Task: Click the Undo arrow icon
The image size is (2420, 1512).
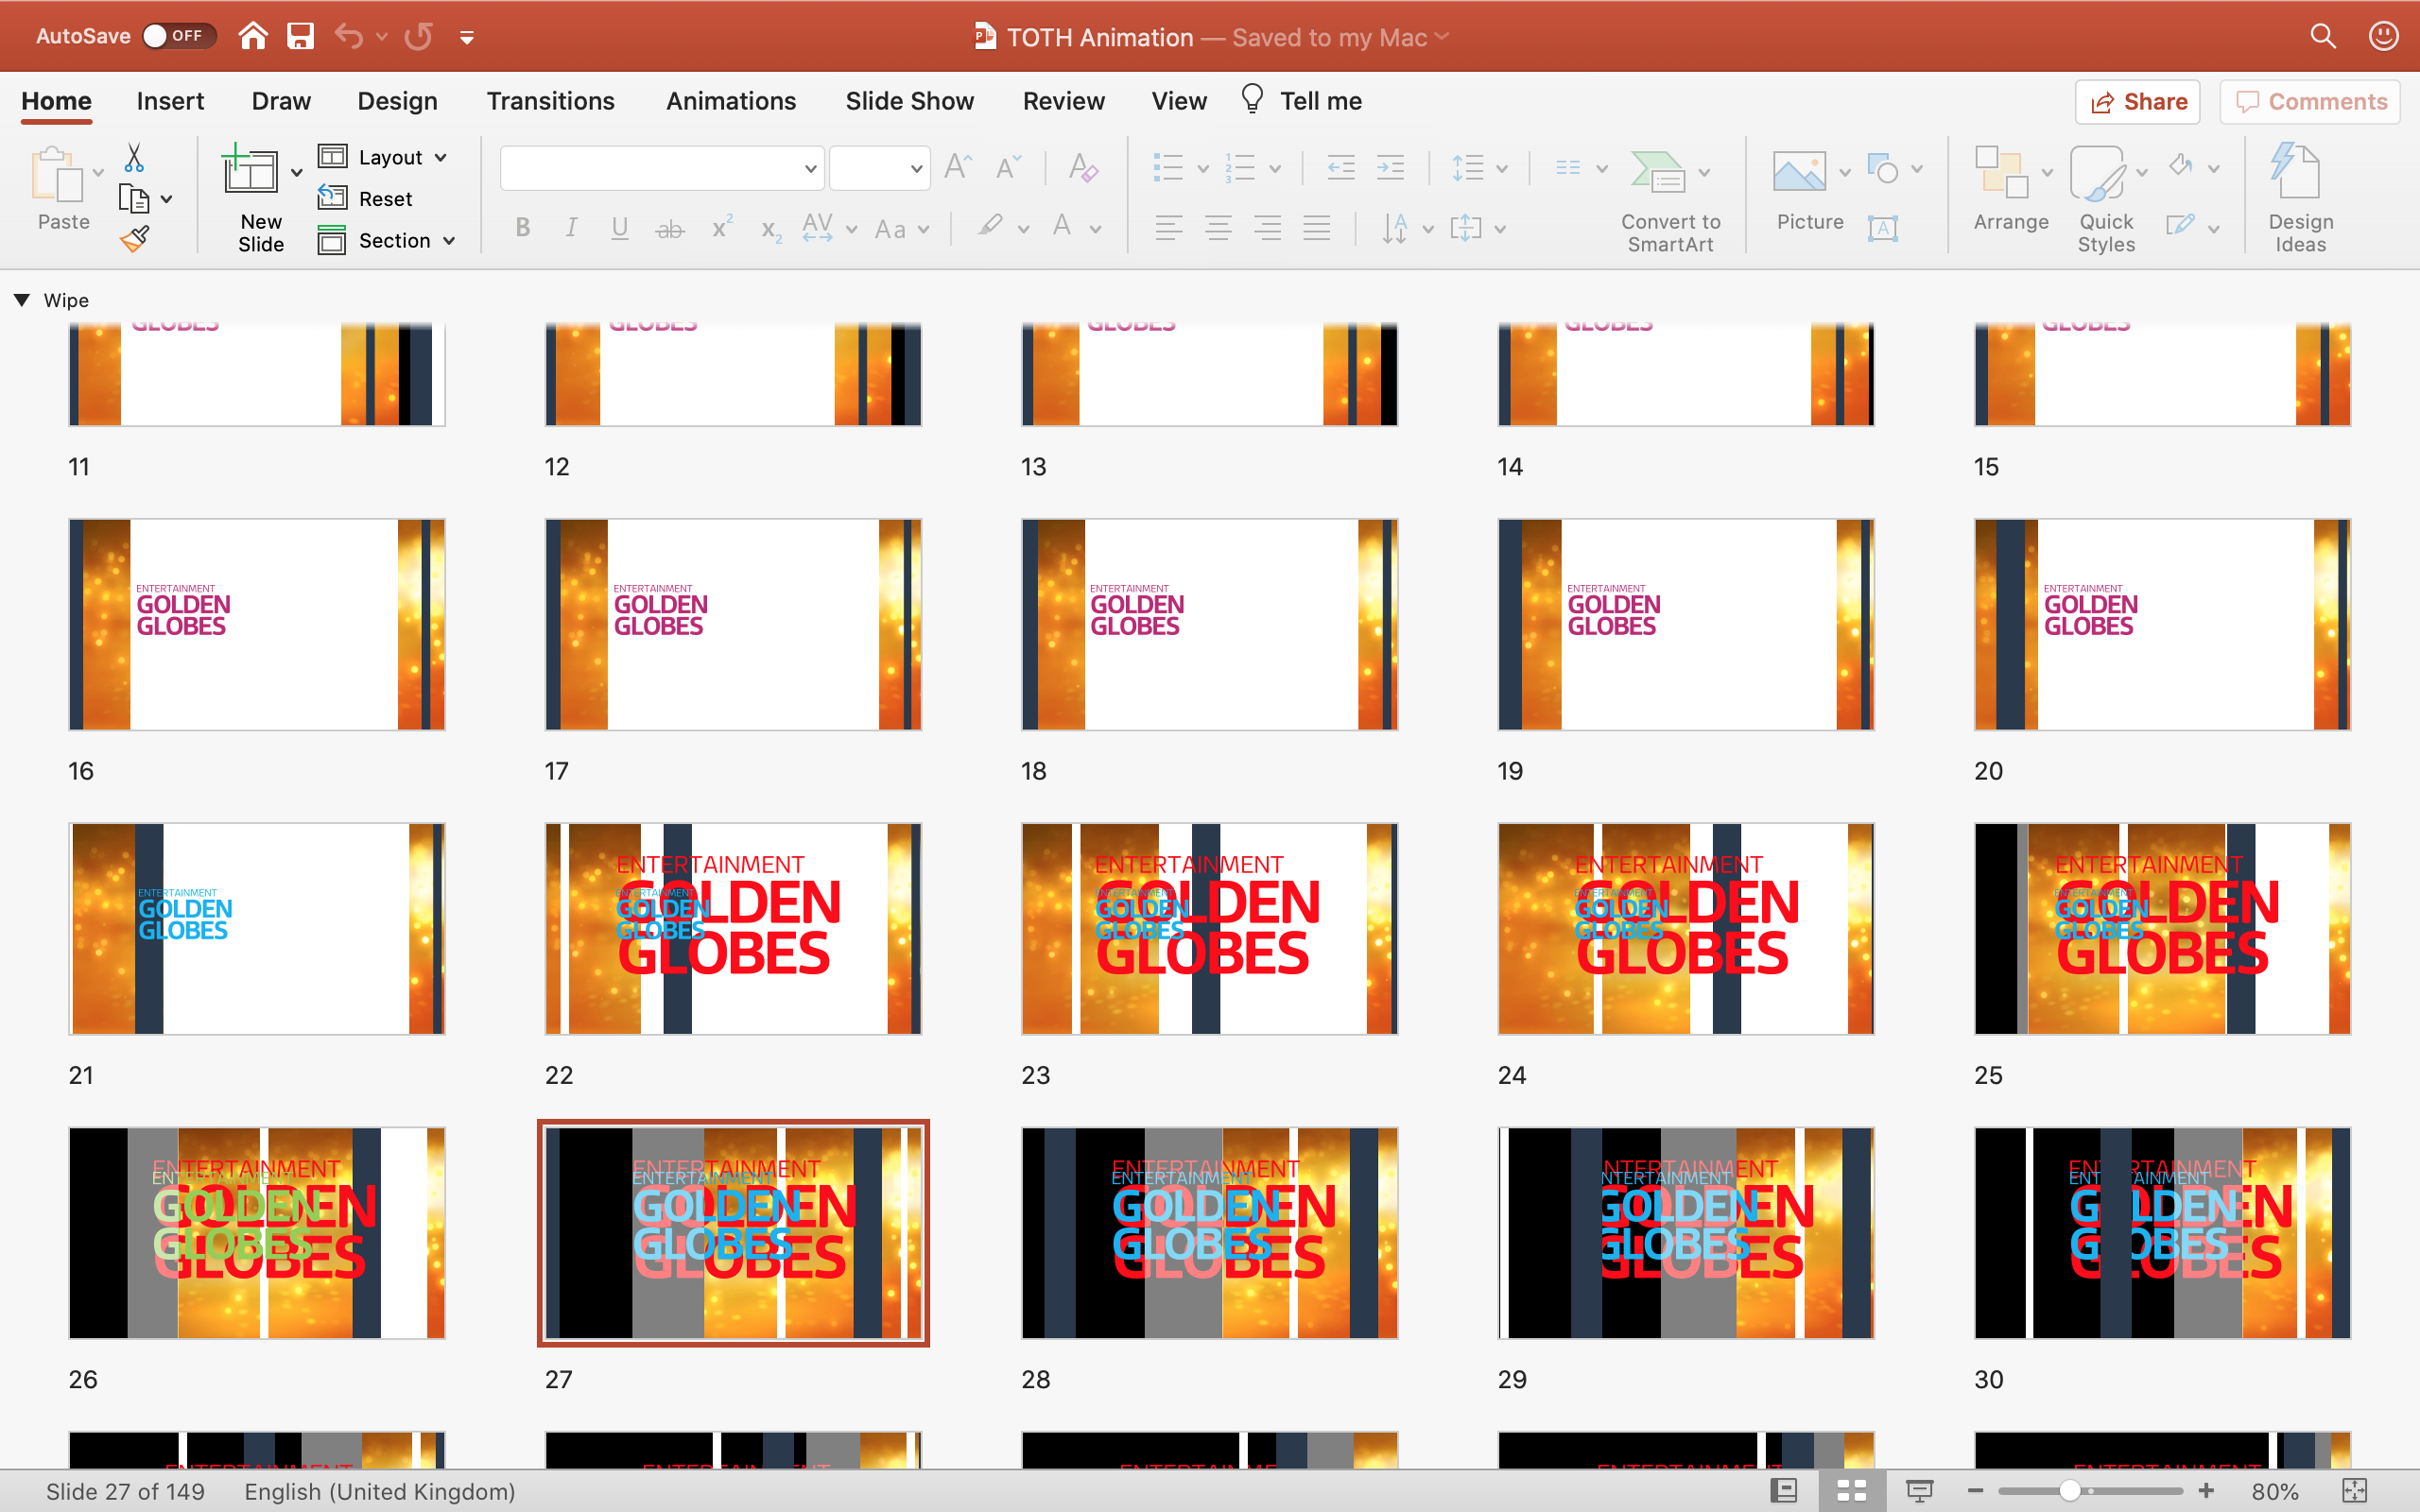Action: [x=348, y=36]
